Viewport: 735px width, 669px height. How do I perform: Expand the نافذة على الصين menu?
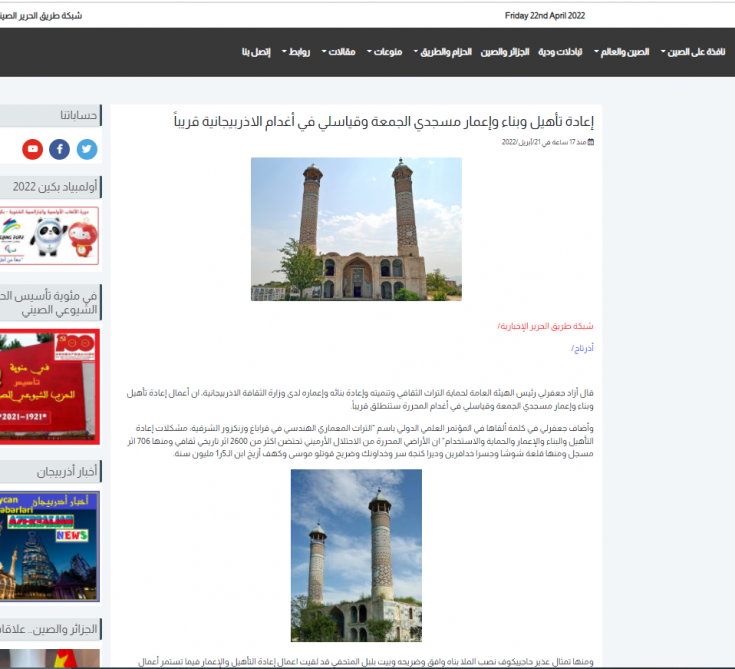(x=693, y=52)
